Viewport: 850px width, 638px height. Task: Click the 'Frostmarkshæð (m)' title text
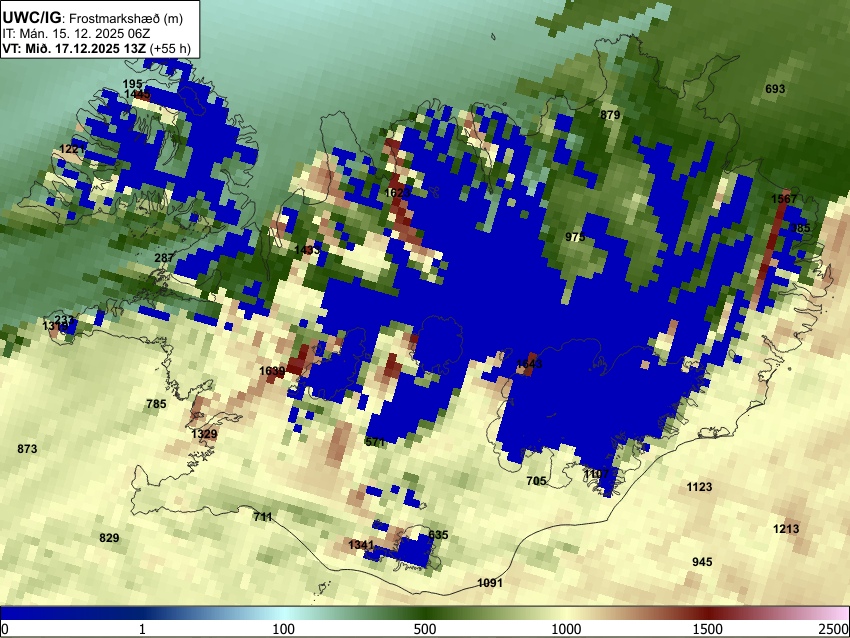tap(126, 18)
